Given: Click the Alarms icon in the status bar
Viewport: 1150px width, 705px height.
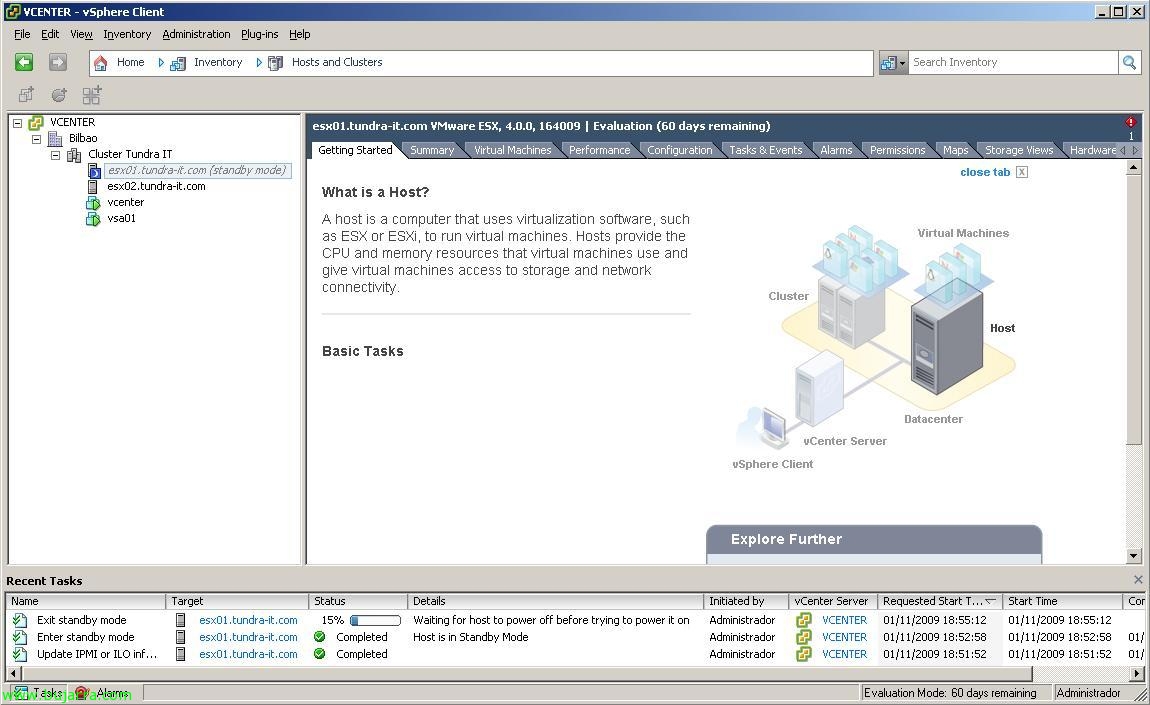Looking at the screenshot, I should point(81,693).
